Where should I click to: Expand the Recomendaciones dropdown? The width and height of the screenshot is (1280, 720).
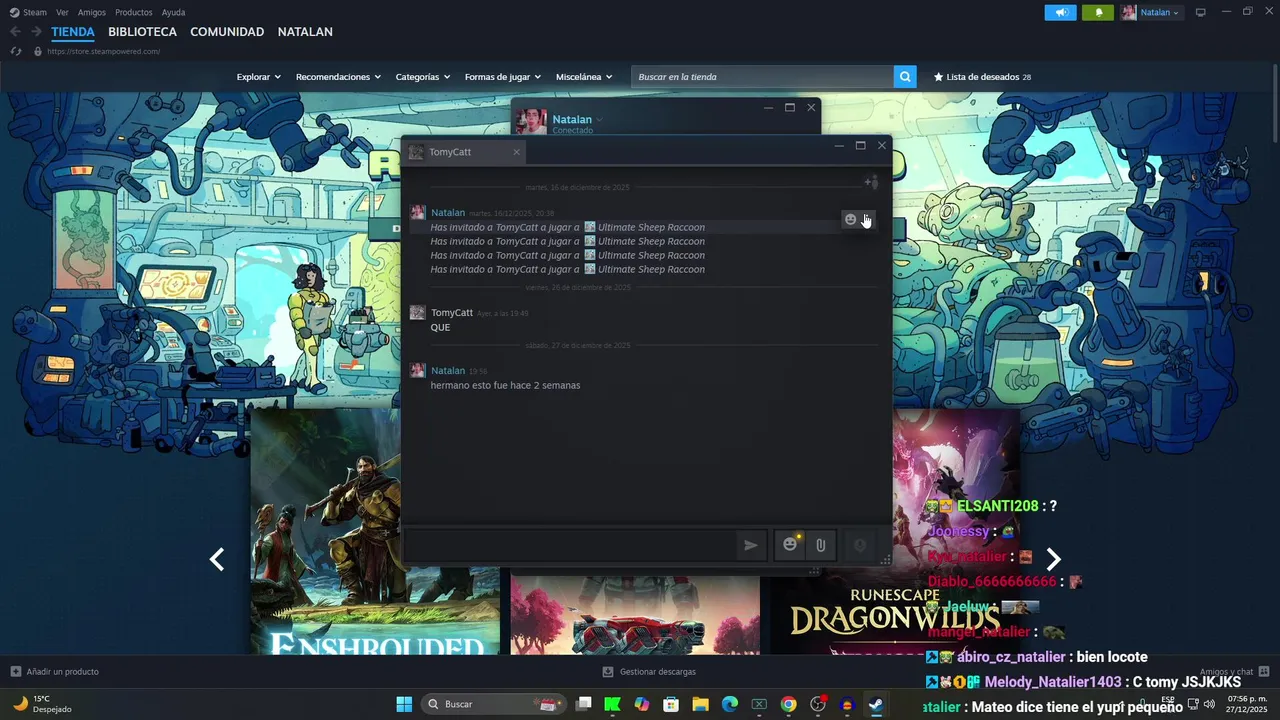click(339, 77)
